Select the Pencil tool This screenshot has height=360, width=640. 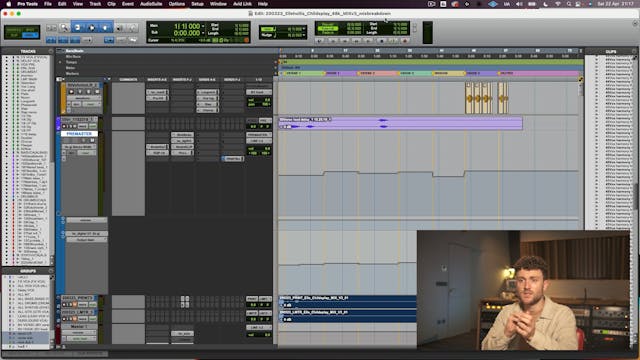pos(132,28)
